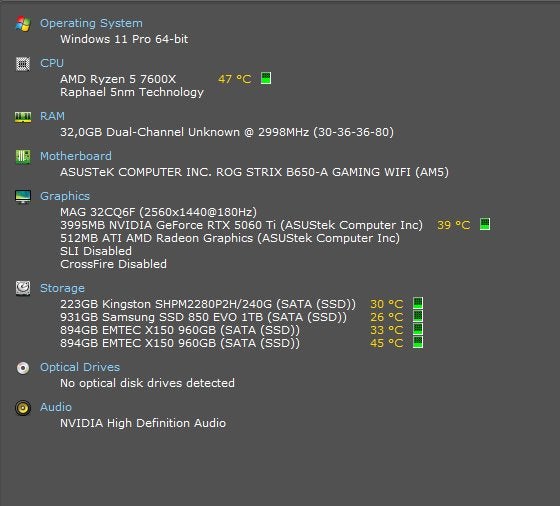Click the CPU chip icon
This screenshot has height=506, width=560.
[23, 64]
